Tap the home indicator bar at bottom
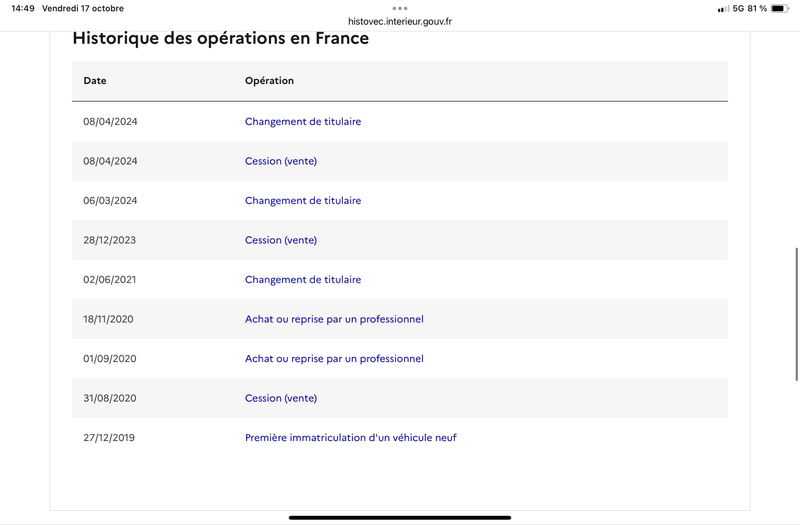Image resolution: width=800 pixels, height=525 pixels. [400, 517]
